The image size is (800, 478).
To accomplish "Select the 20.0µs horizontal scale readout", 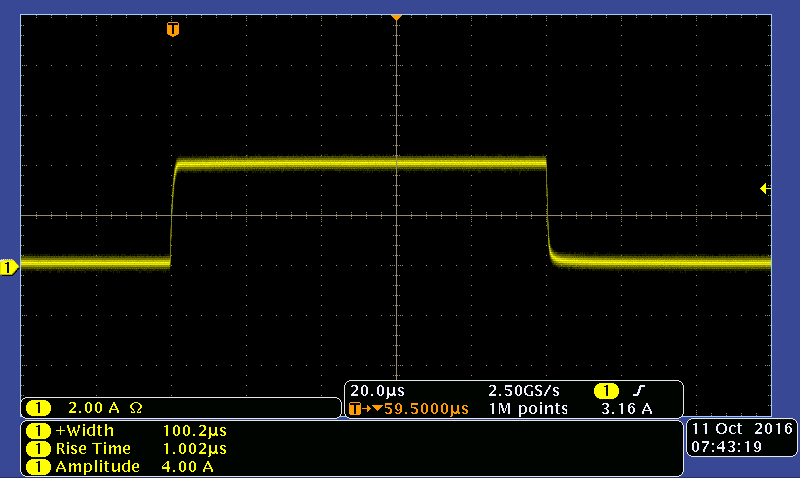I will click(377, 390).
